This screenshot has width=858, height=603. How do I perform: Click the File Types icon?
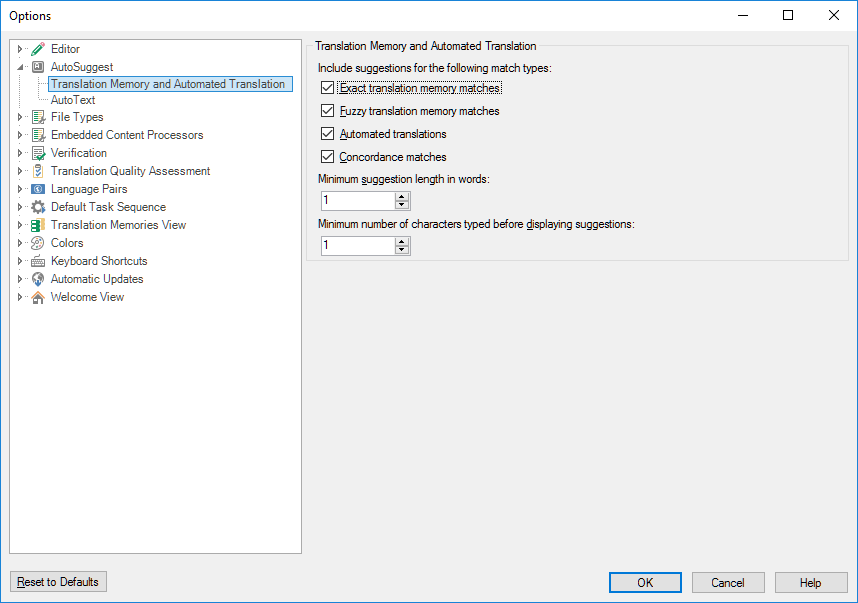(38, 117)
